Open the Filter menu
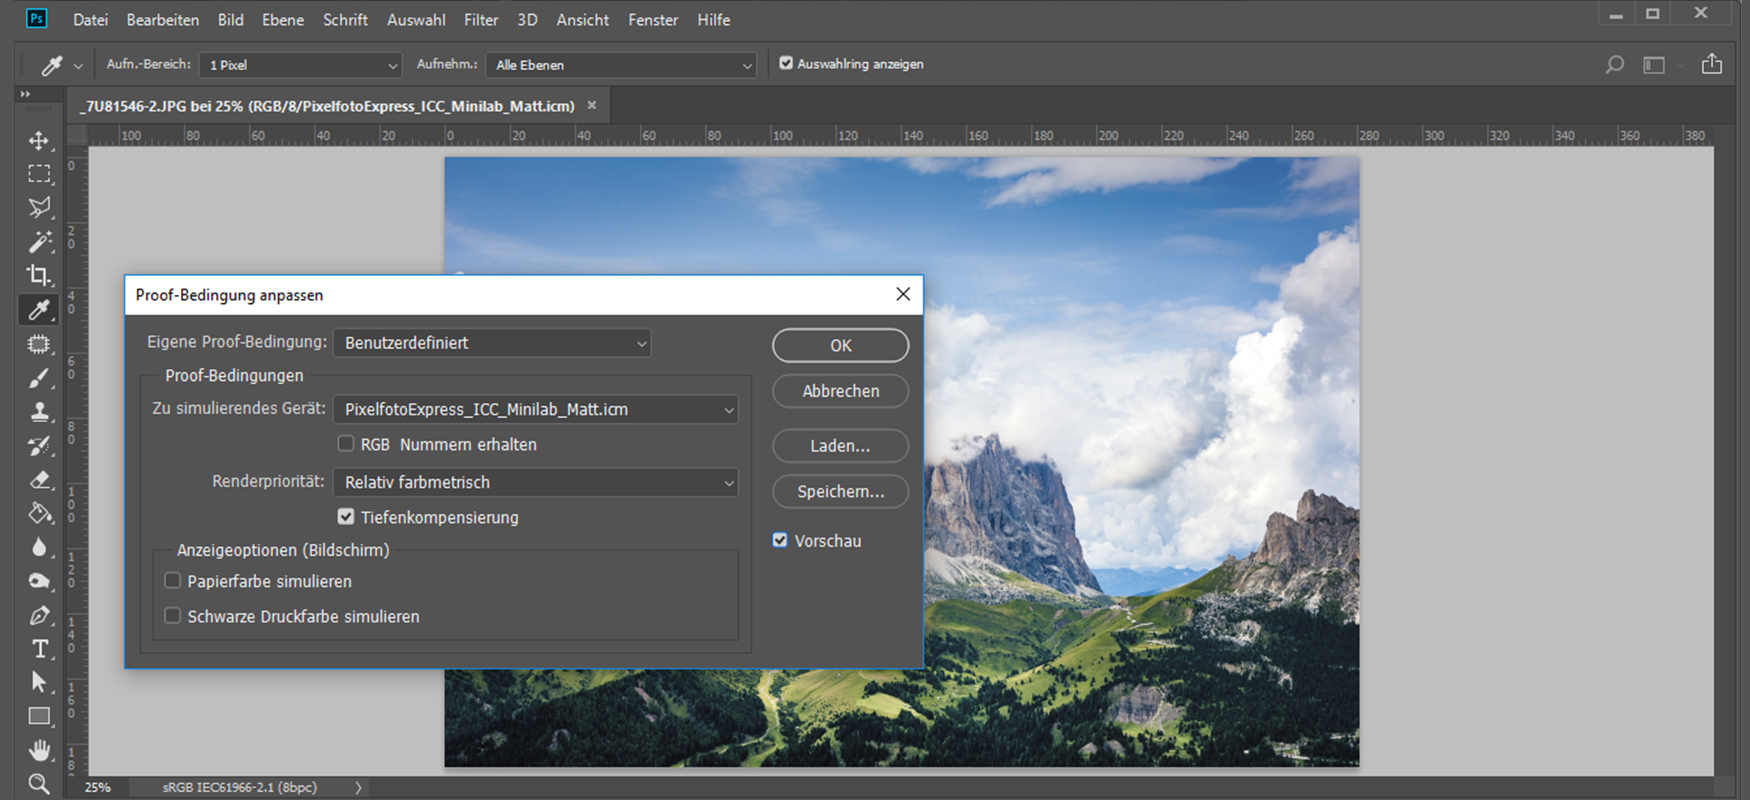This screenshot has height=800, width=1750. pyautogui.click(x=481, y=20)
